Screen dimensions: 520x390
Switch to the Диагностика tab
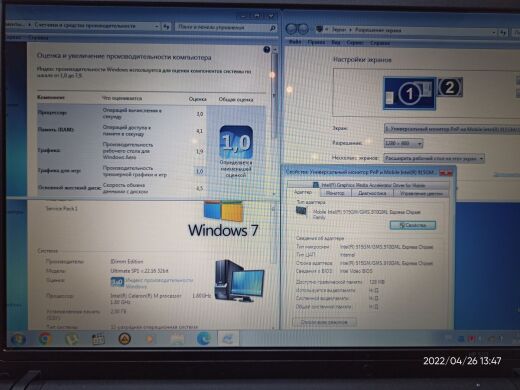[x=372, y=193]
